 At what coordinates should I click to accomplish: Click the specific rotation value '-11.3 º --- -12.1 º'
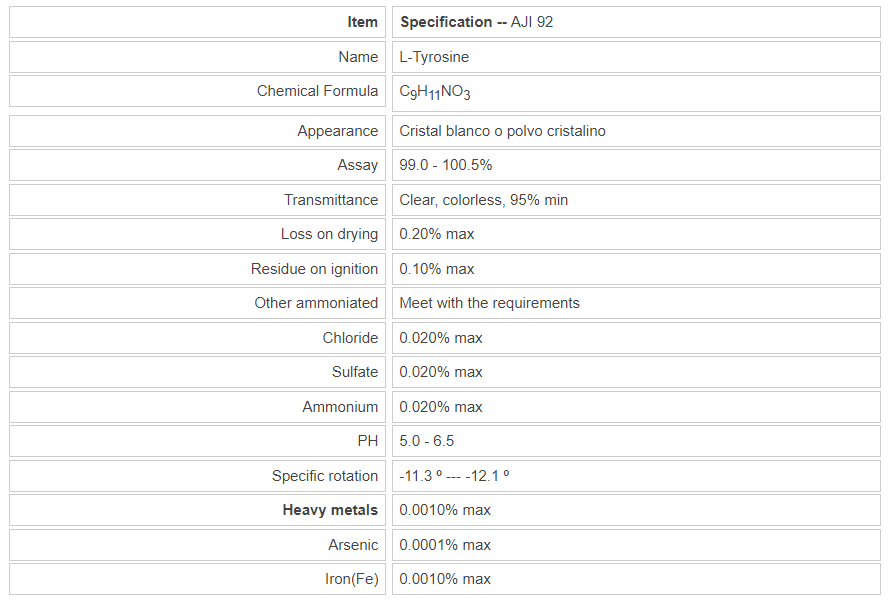(x=454, y=476)
